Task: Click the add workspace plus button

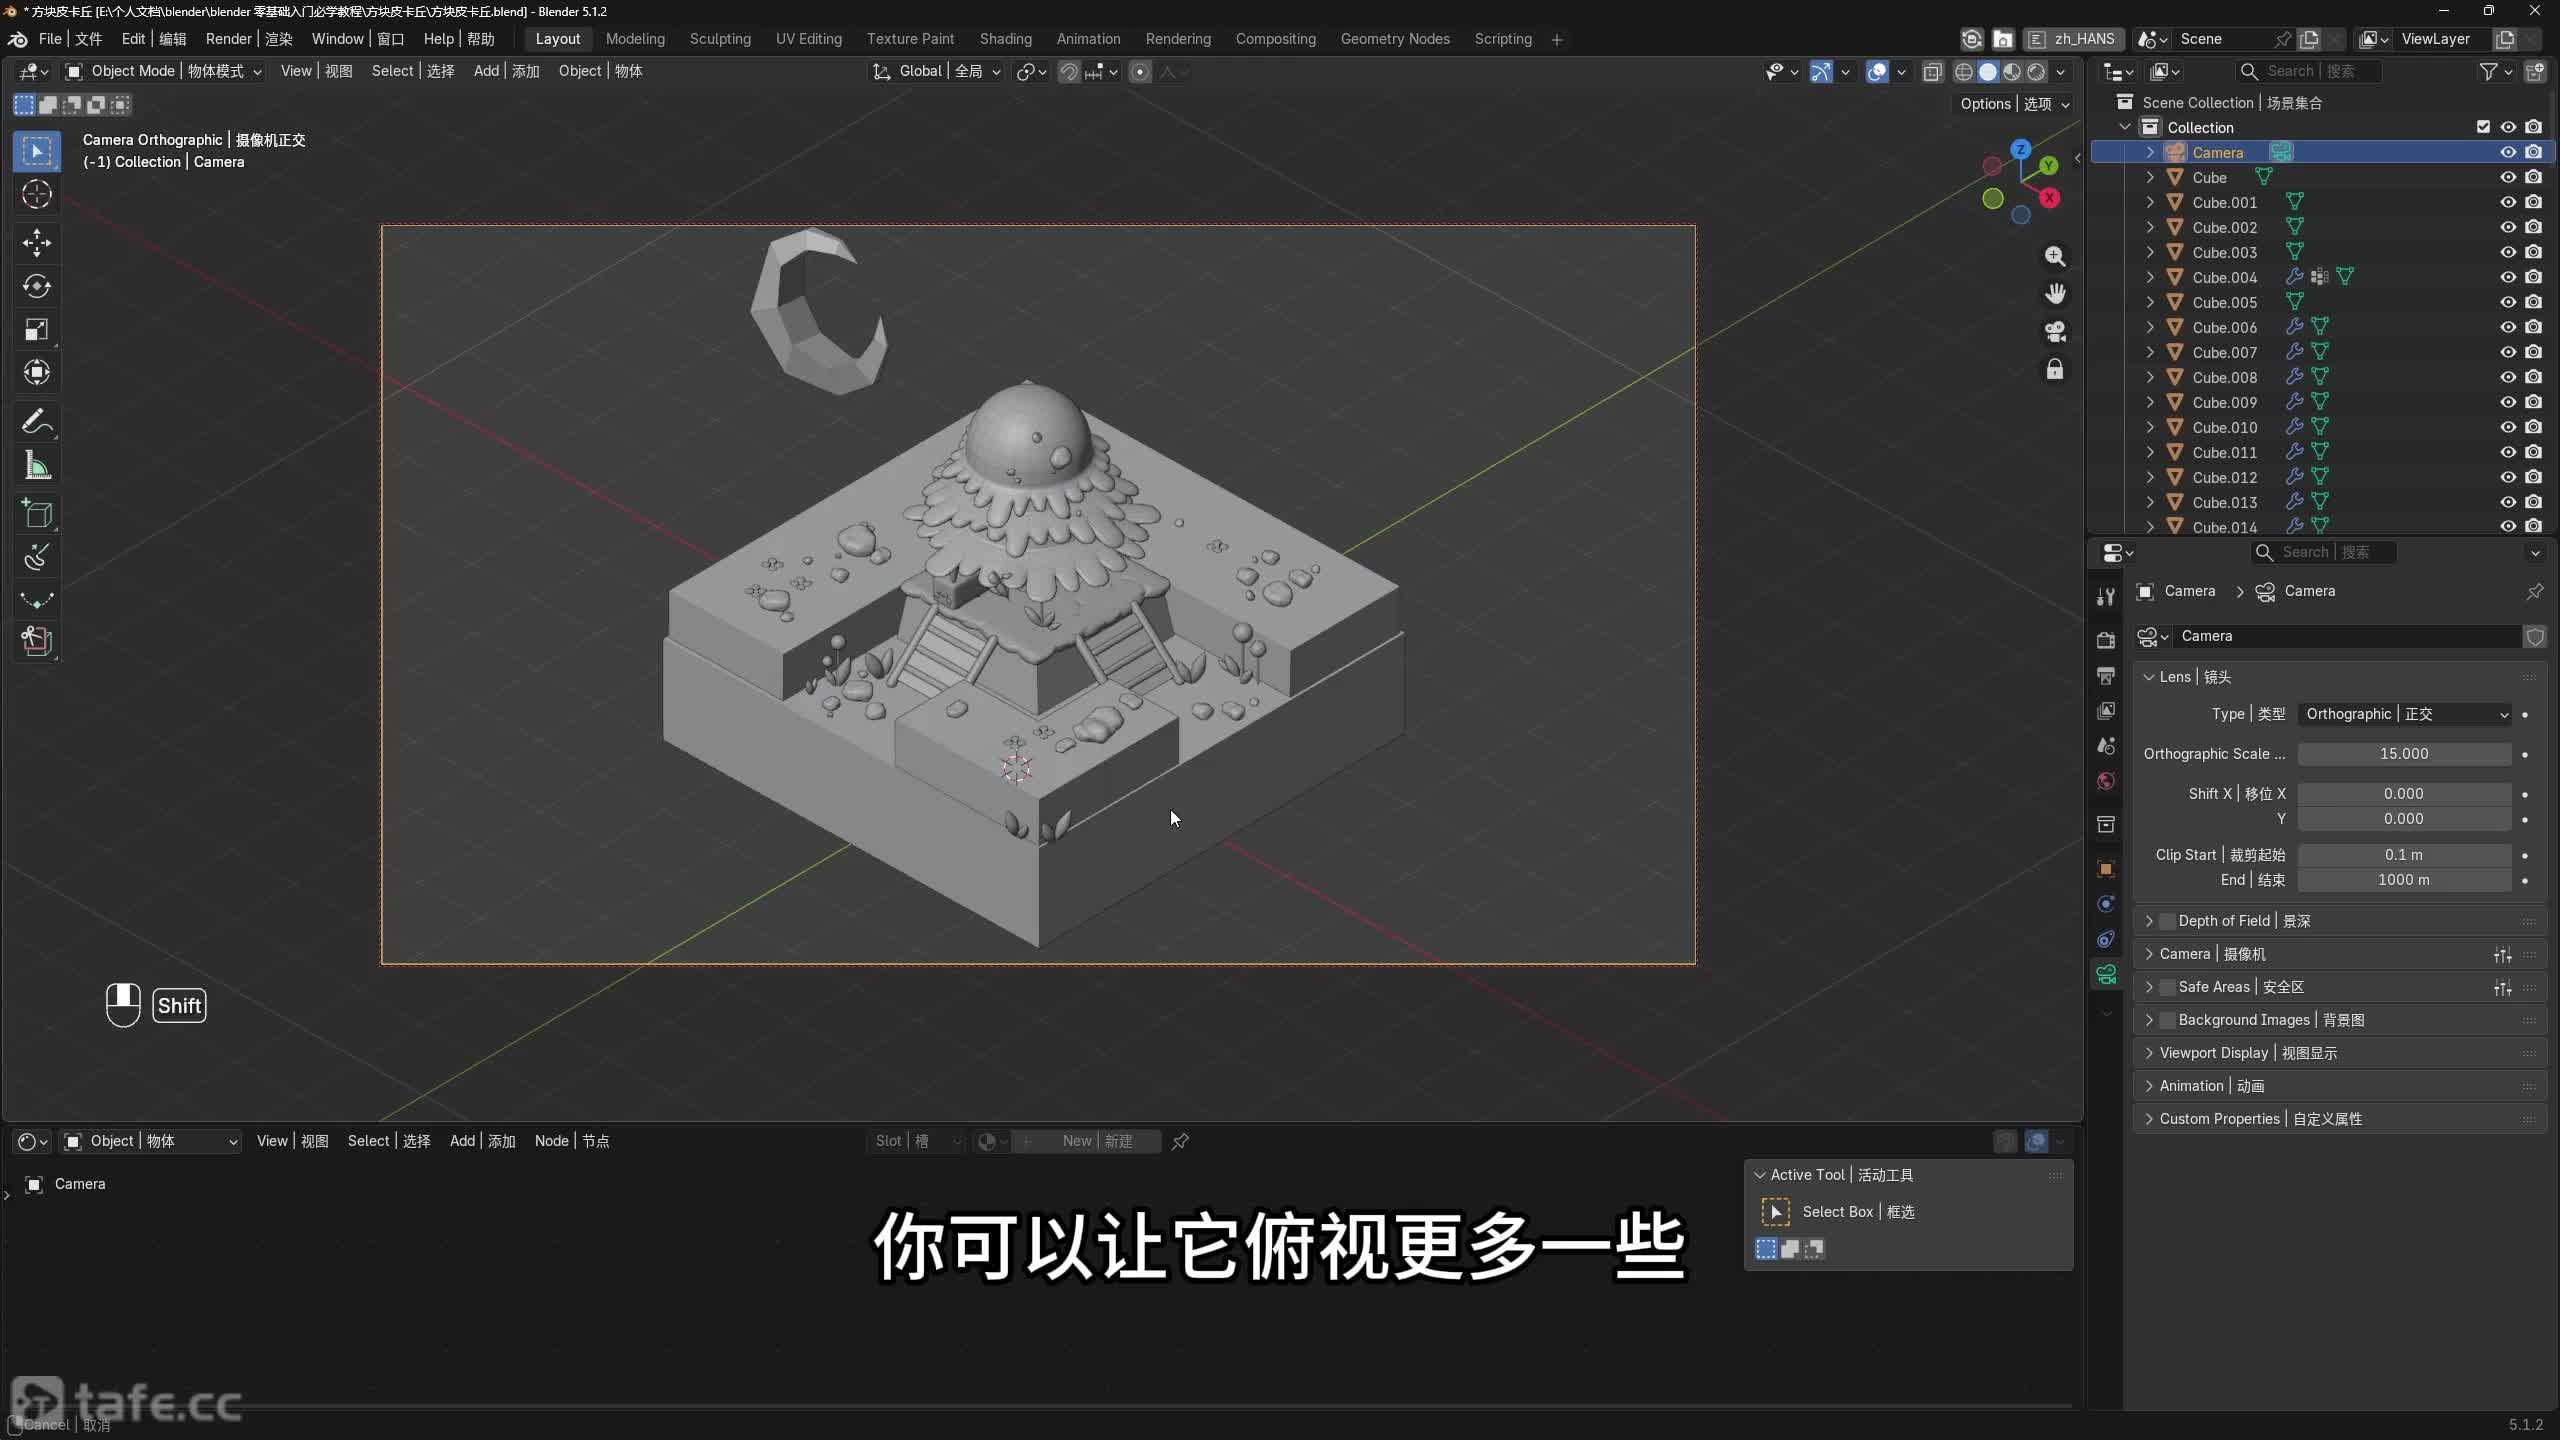Action: [1557, 39]
